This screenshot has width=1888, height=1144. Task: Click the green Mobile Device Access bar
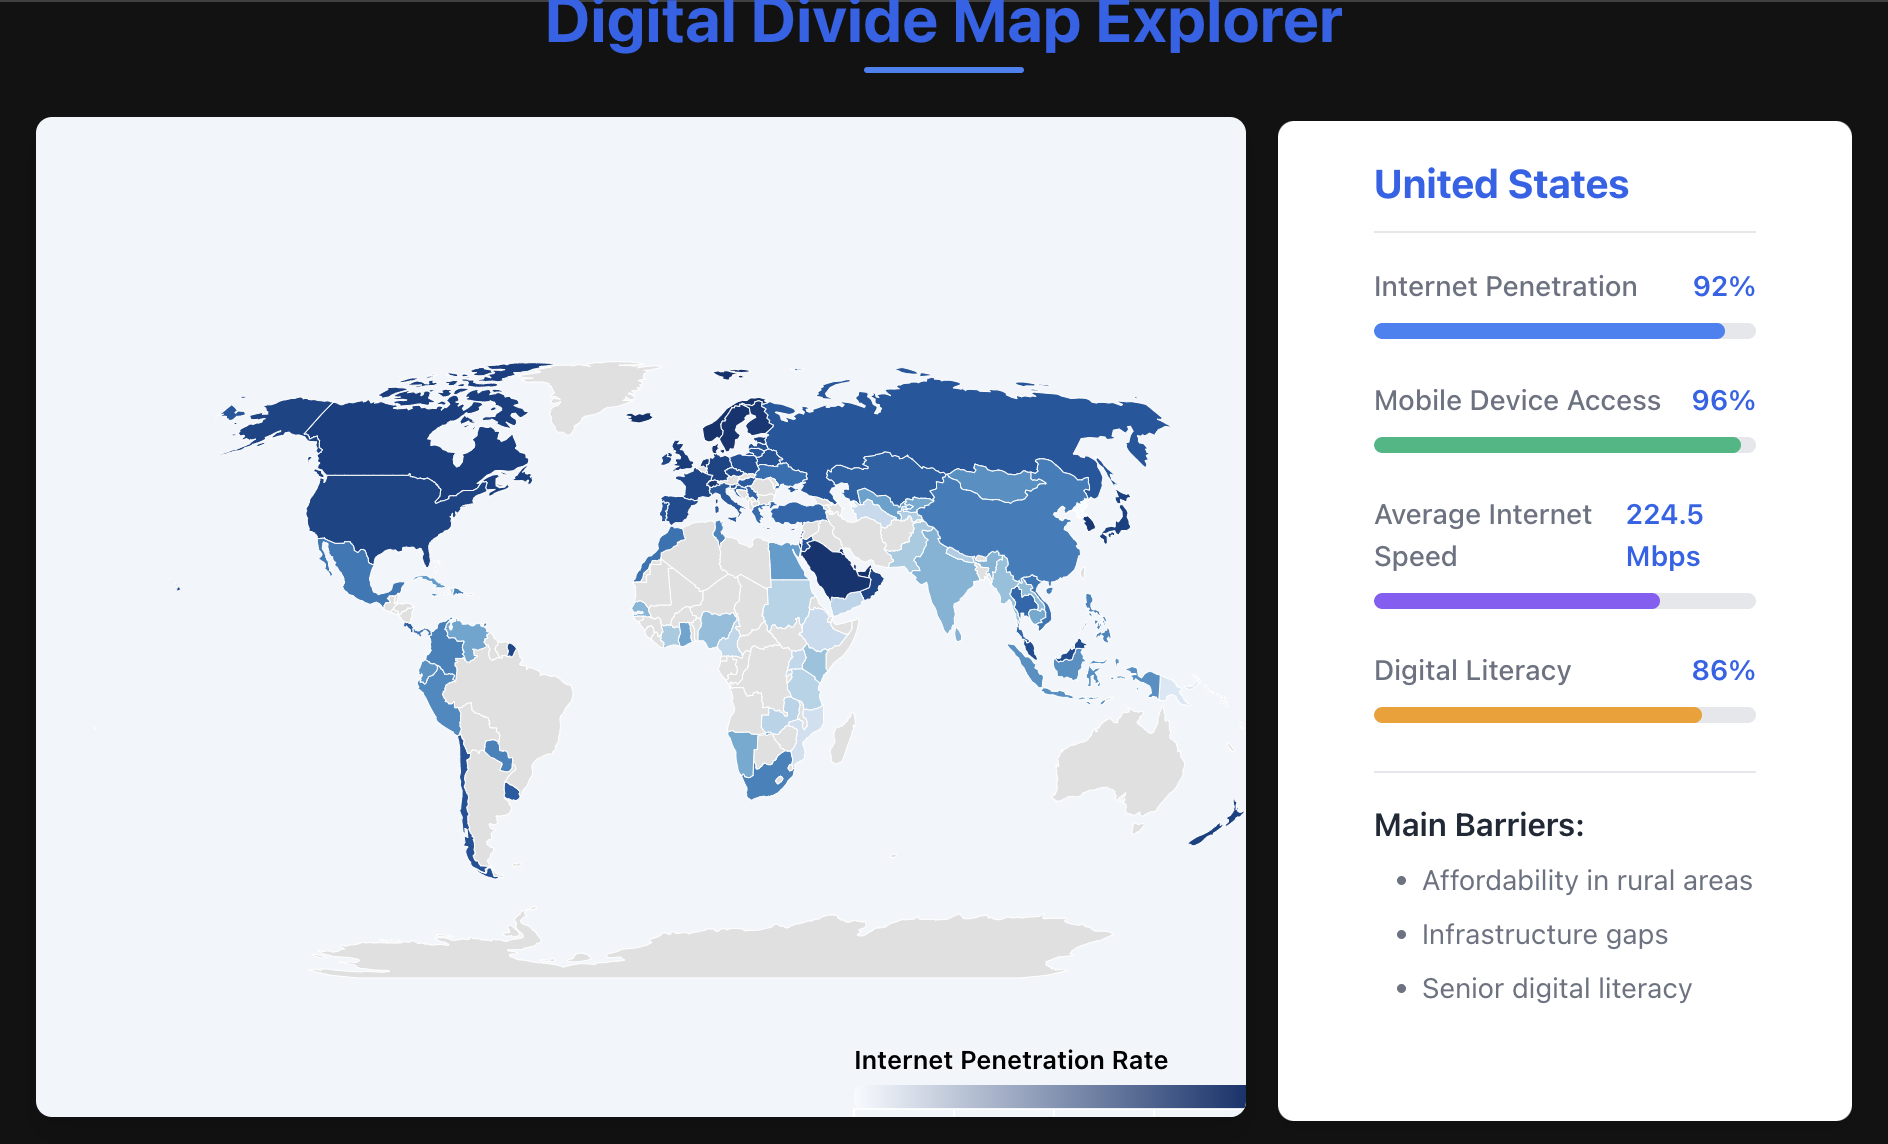[1564, 445]
